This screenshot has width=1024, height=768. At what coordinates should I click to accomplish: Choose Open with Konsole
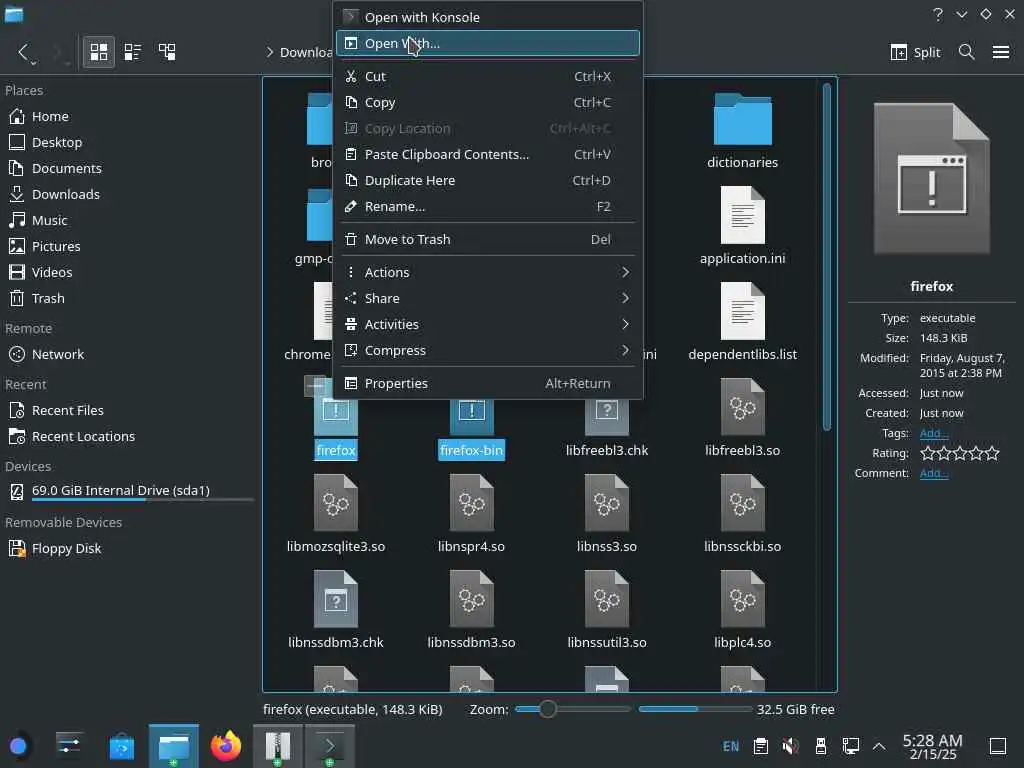(x=487, y=18)
